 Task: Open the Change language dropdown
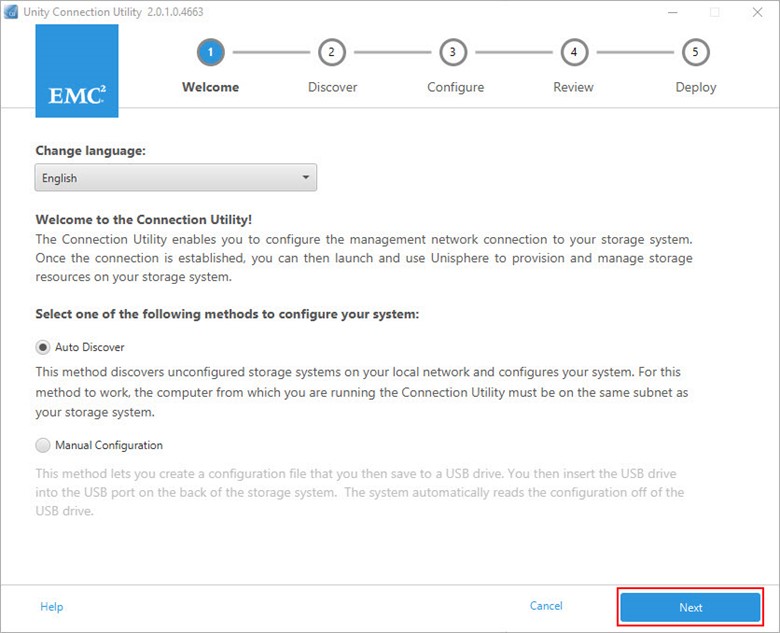pyautogui.click(x=176, y=177)
